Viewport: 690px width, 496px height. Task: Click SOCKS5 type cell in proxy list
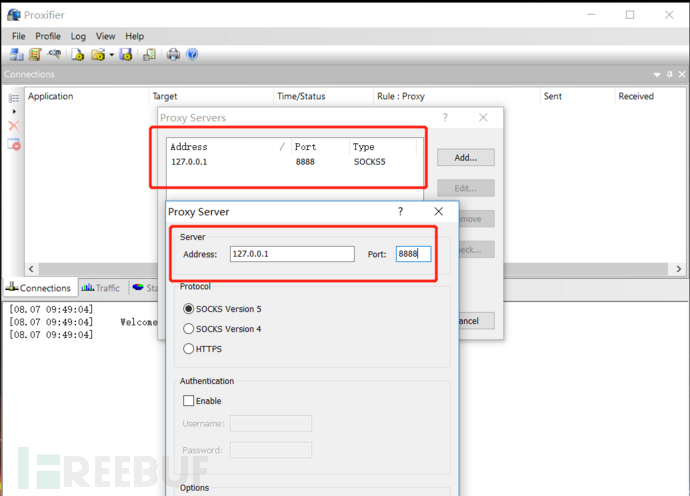tap(370, 162)
